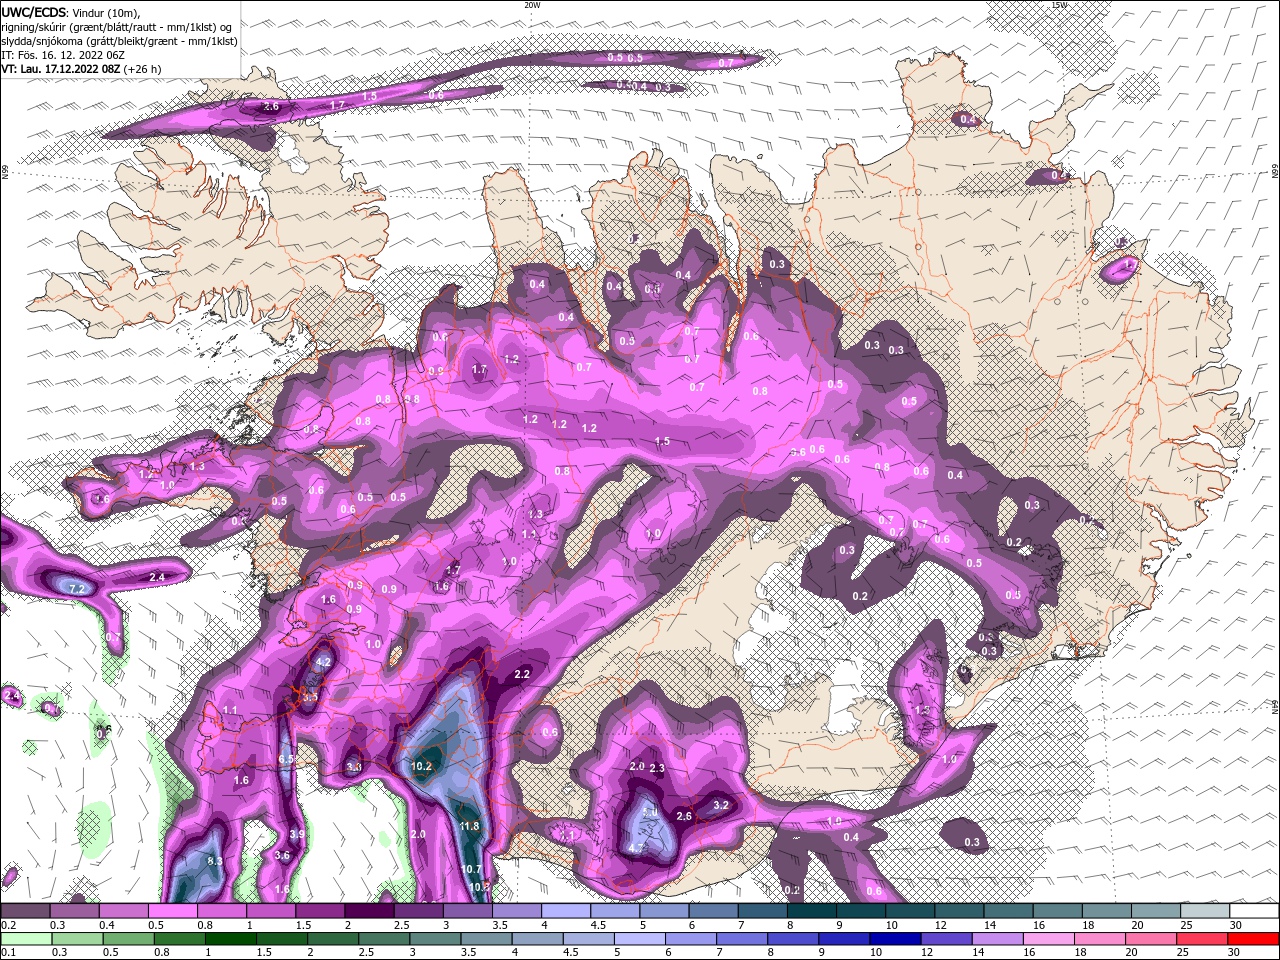Image resolution: width=1280 pixels, height=960 pixels.
Task: Click the 20W longitude label
Action: pos(532,5)
